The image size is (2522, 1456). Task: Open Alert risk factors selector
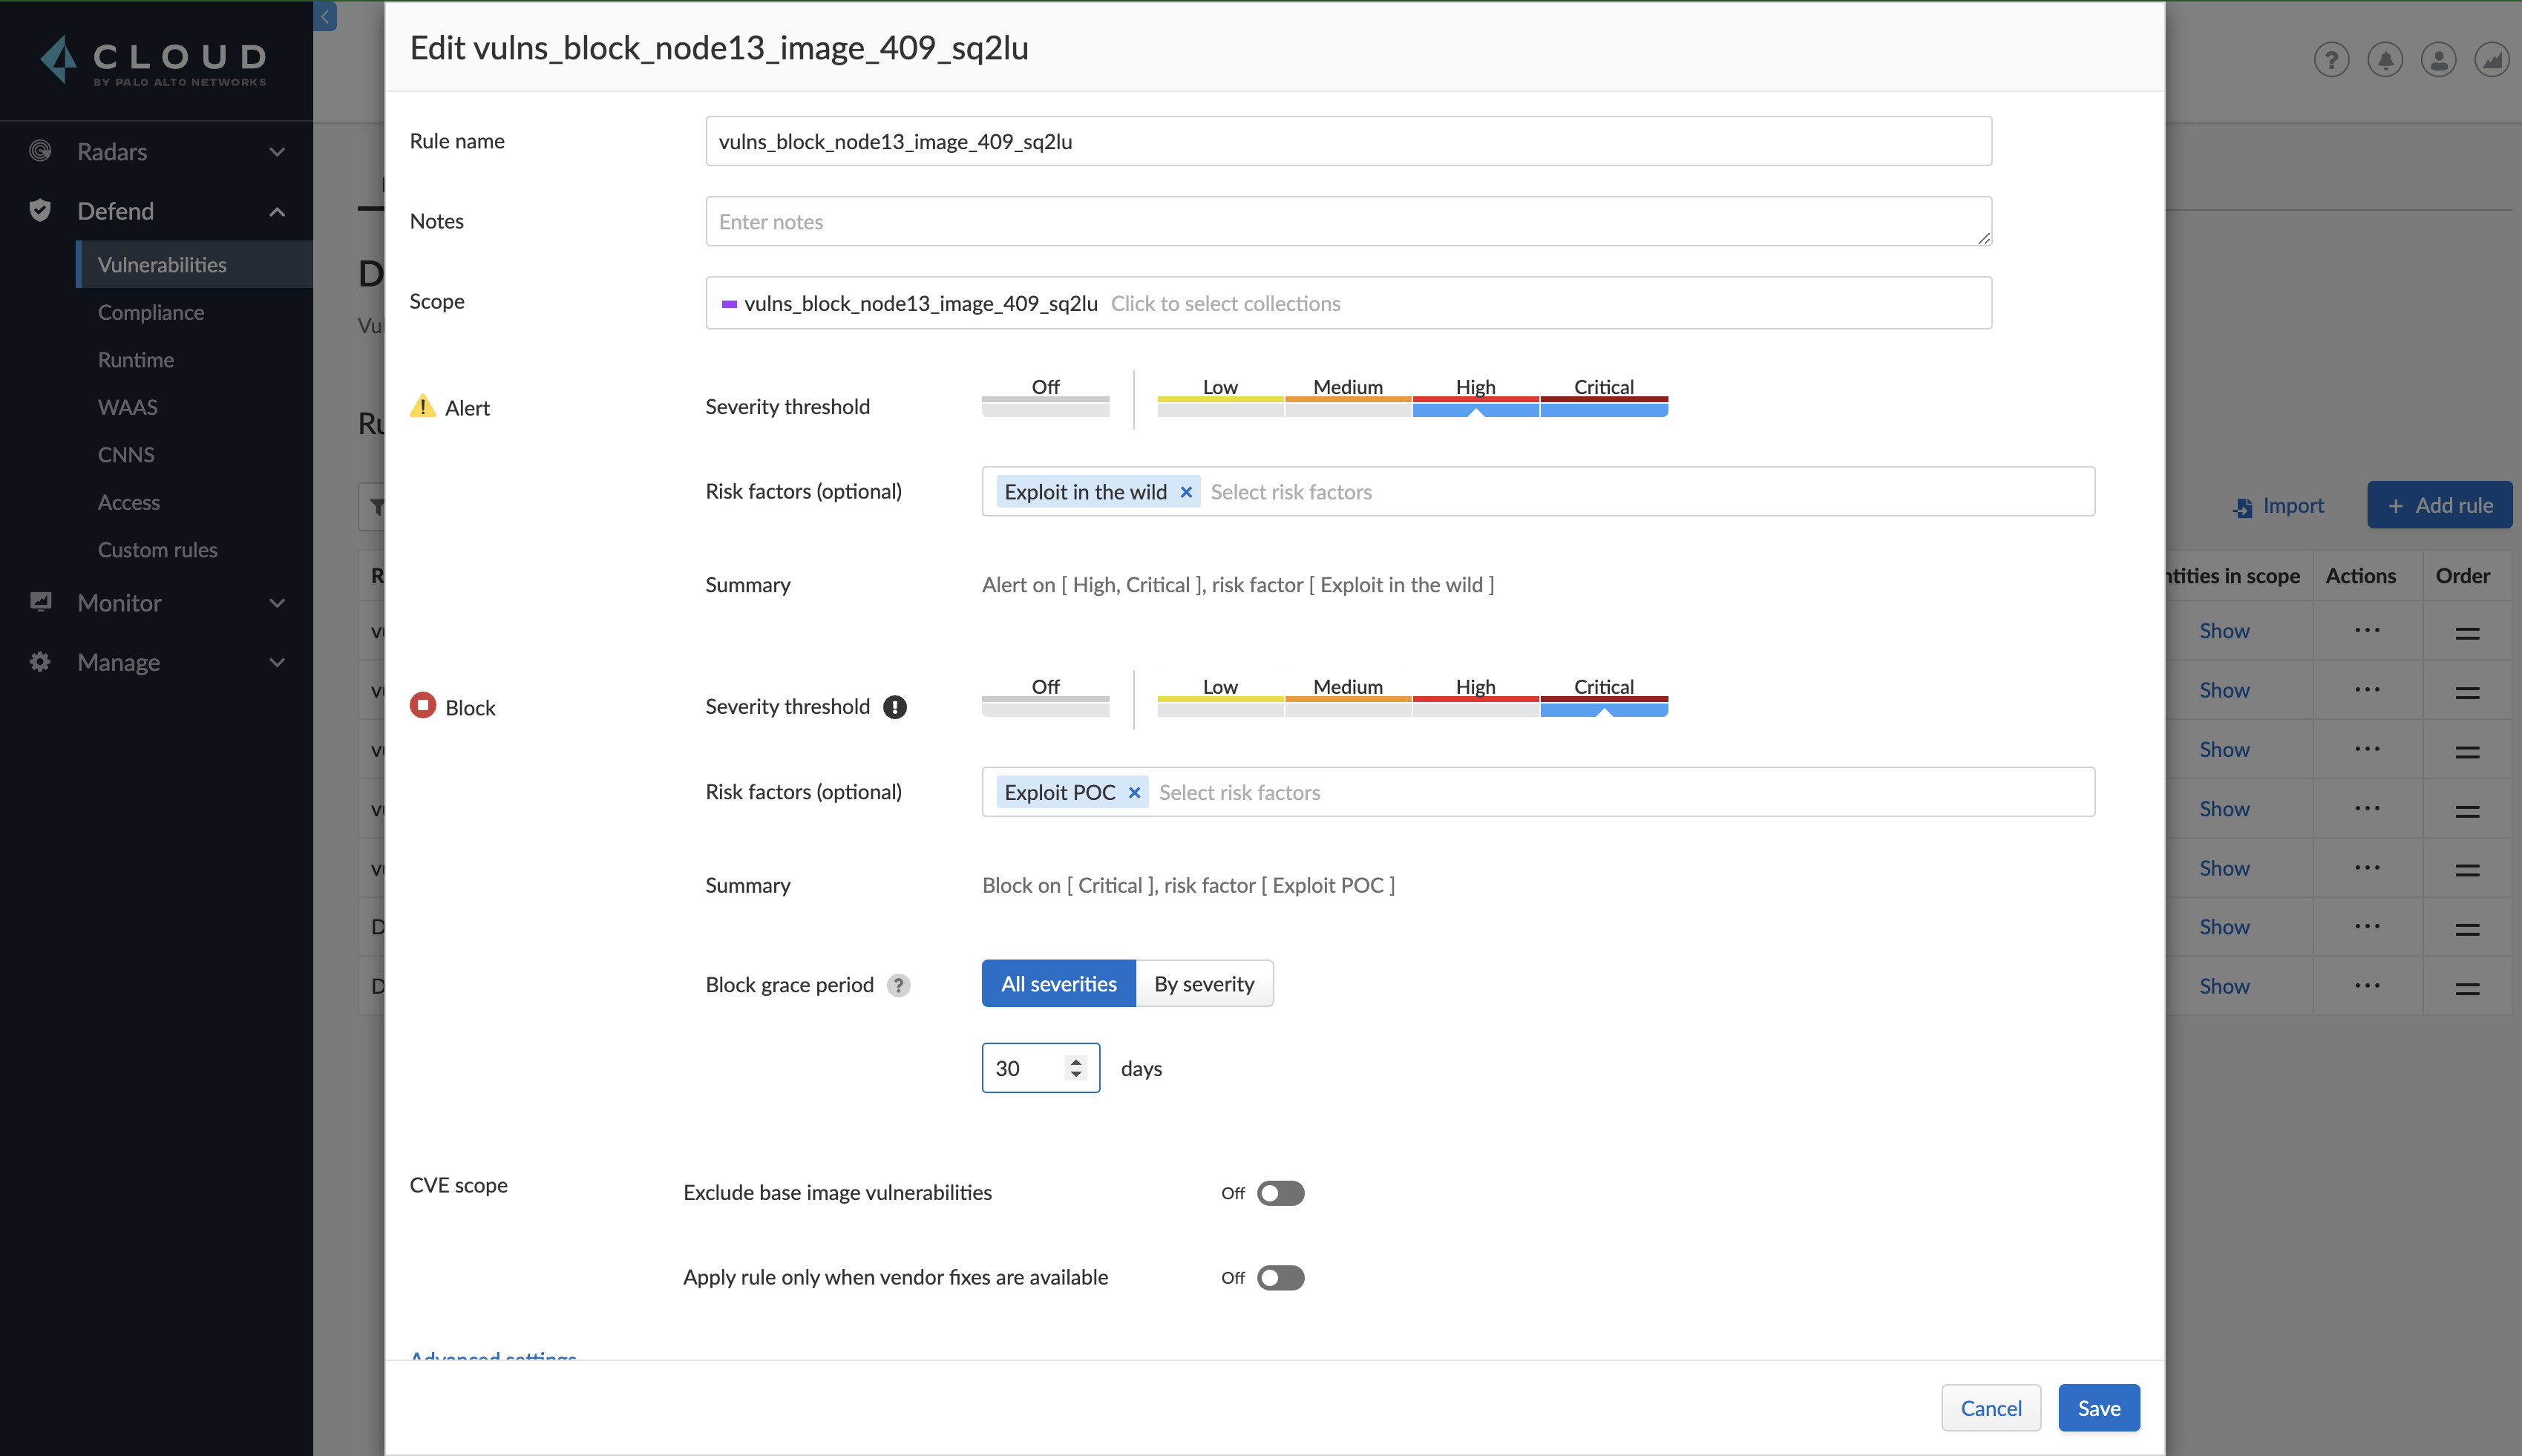[1538, 492]
